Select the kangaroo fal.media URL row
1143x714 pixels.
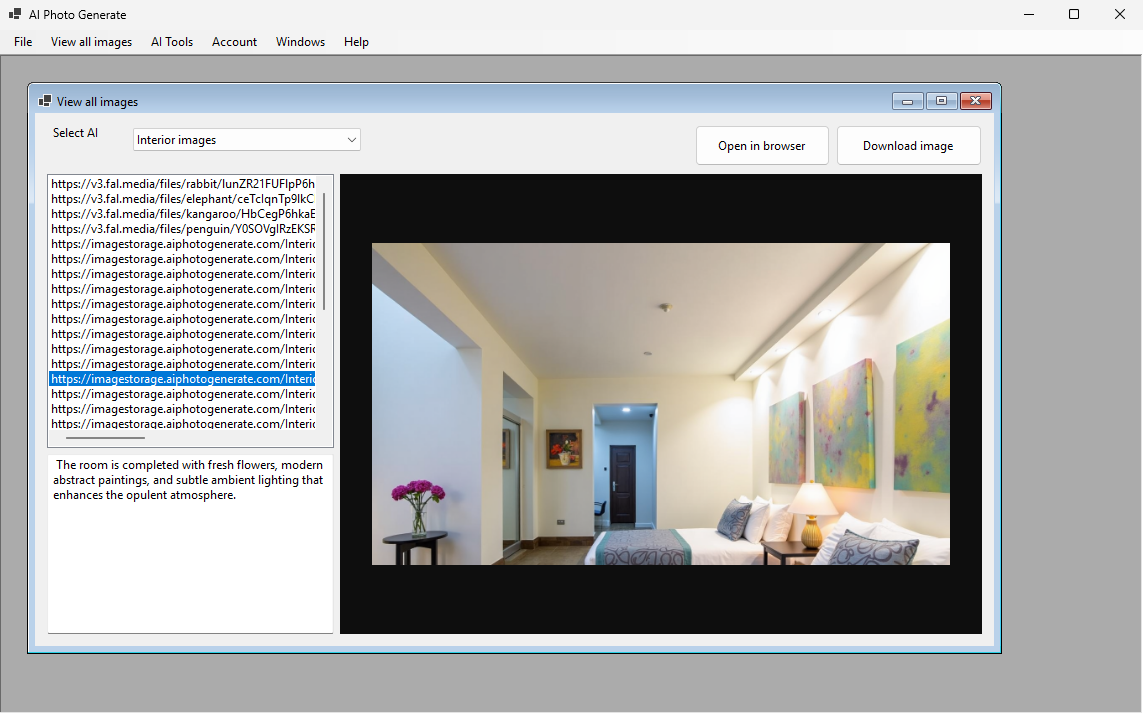(182, 214)
